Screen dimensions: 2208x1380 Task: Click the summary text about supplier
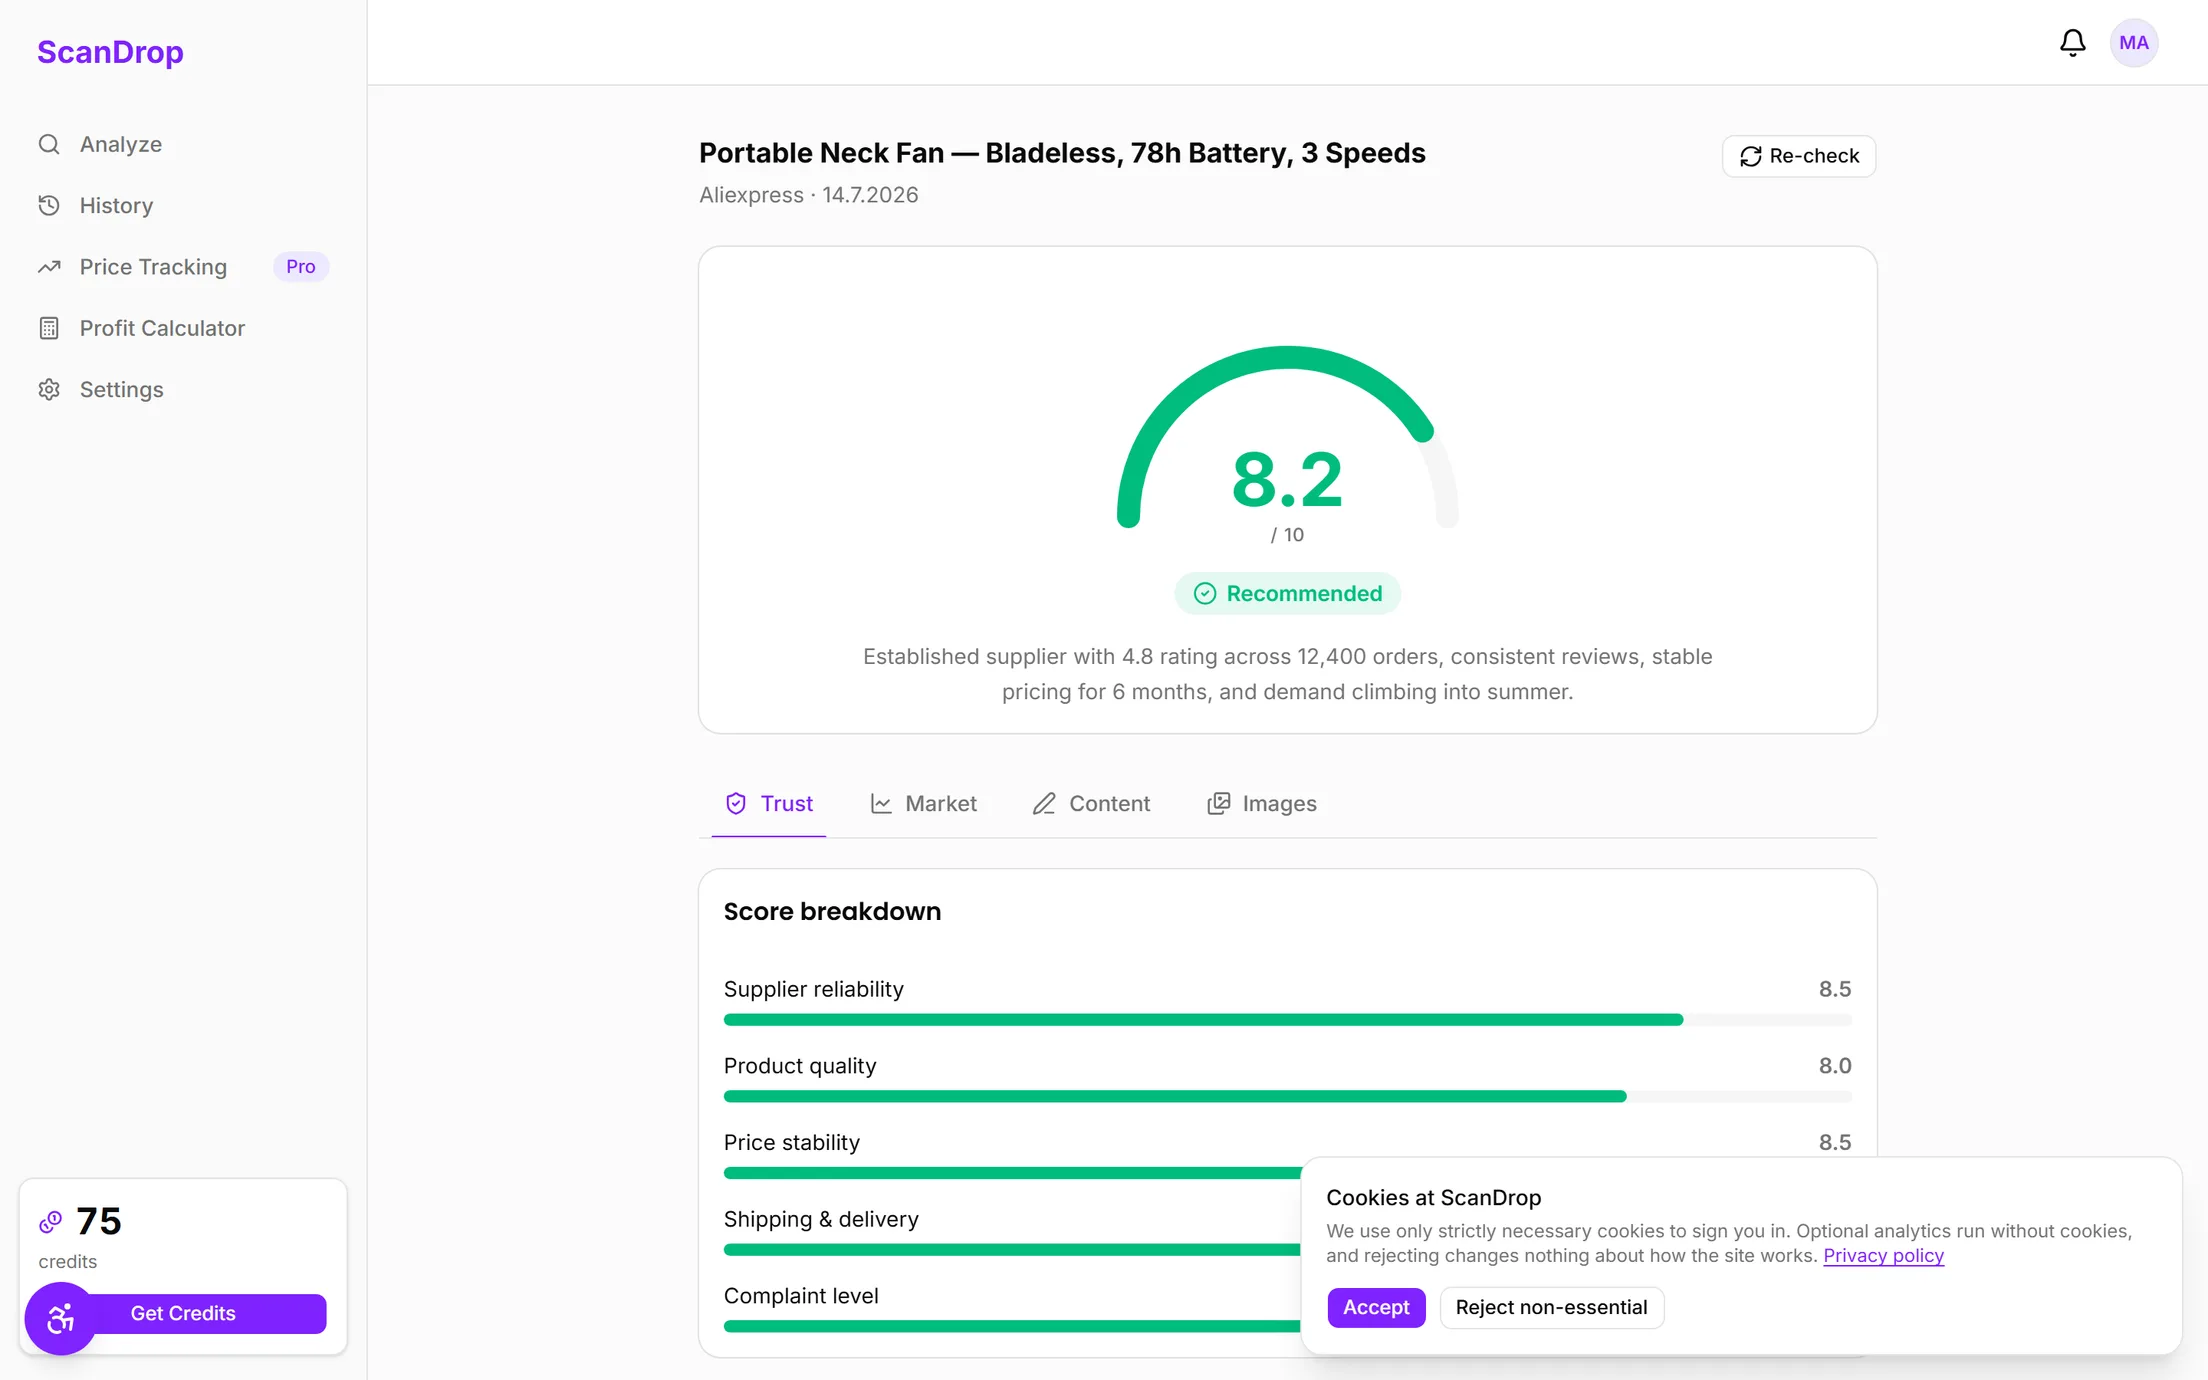point(1287,674)
